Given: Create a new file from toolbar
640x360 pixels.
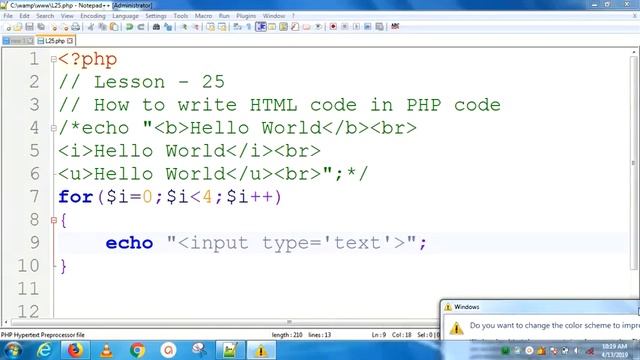Looking at the screenshot, I should 8,27.
